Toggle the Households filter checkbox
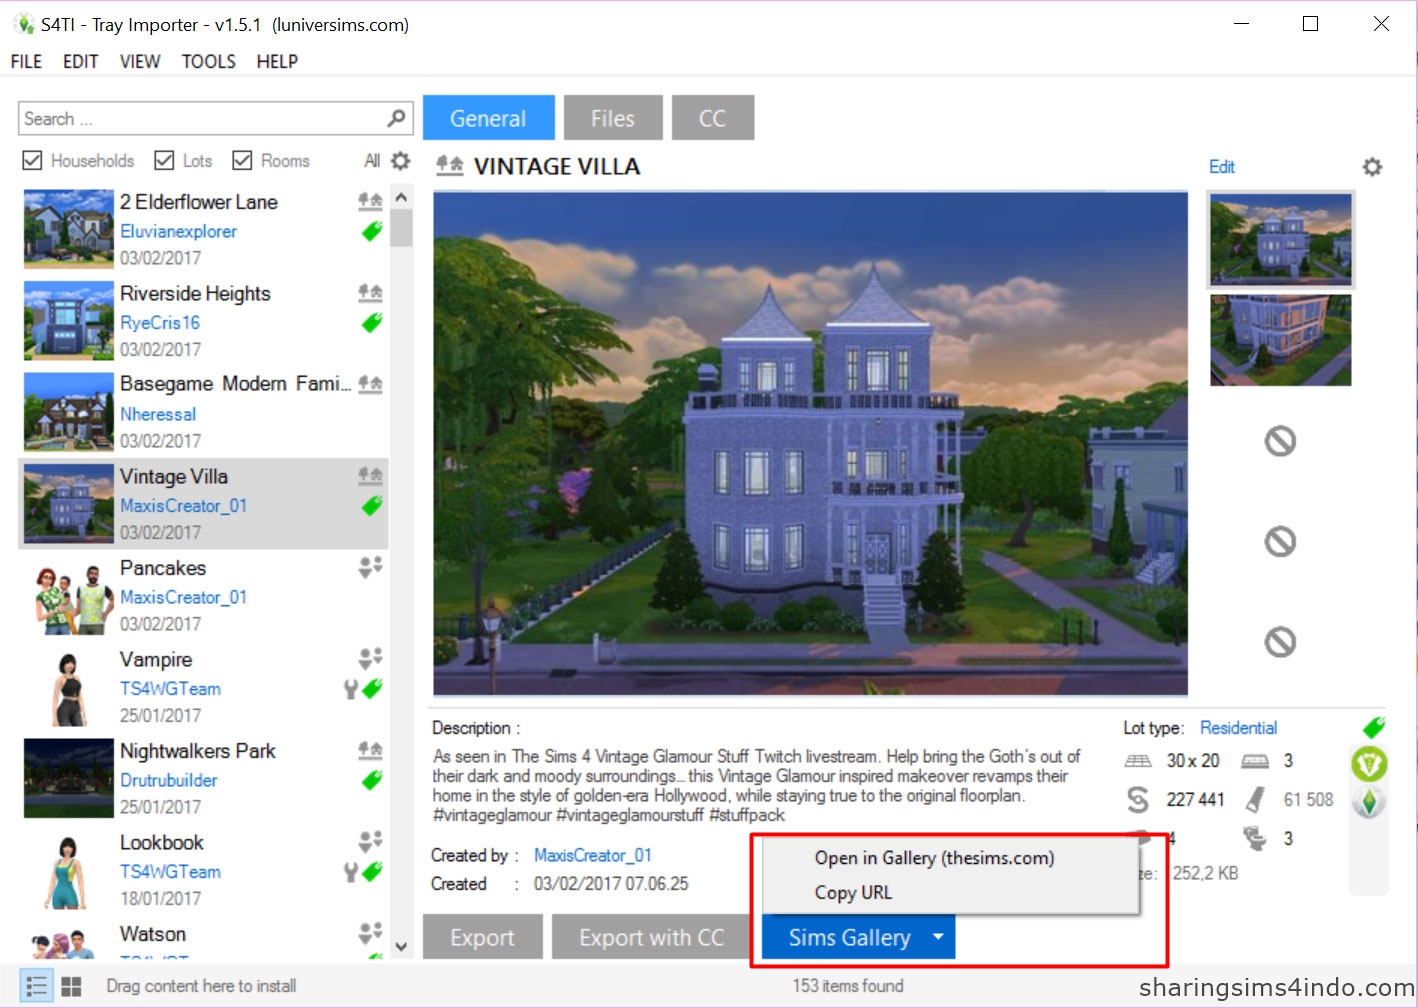 [x=32, y=160]
